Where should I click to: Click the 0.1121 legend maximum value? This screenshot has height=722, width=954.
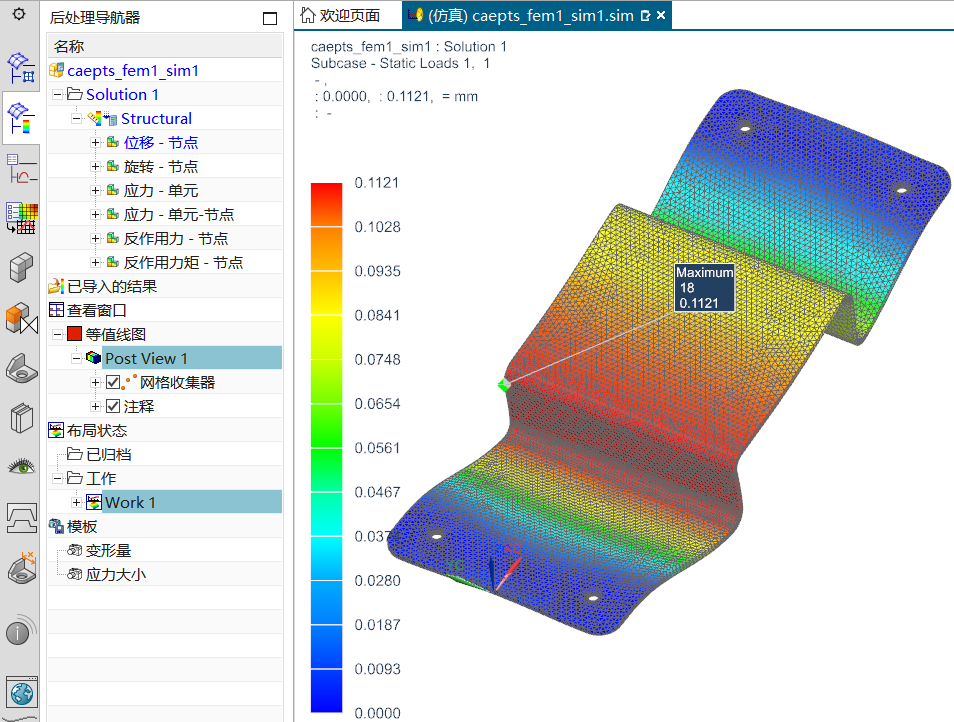click(x=377, y=182)
